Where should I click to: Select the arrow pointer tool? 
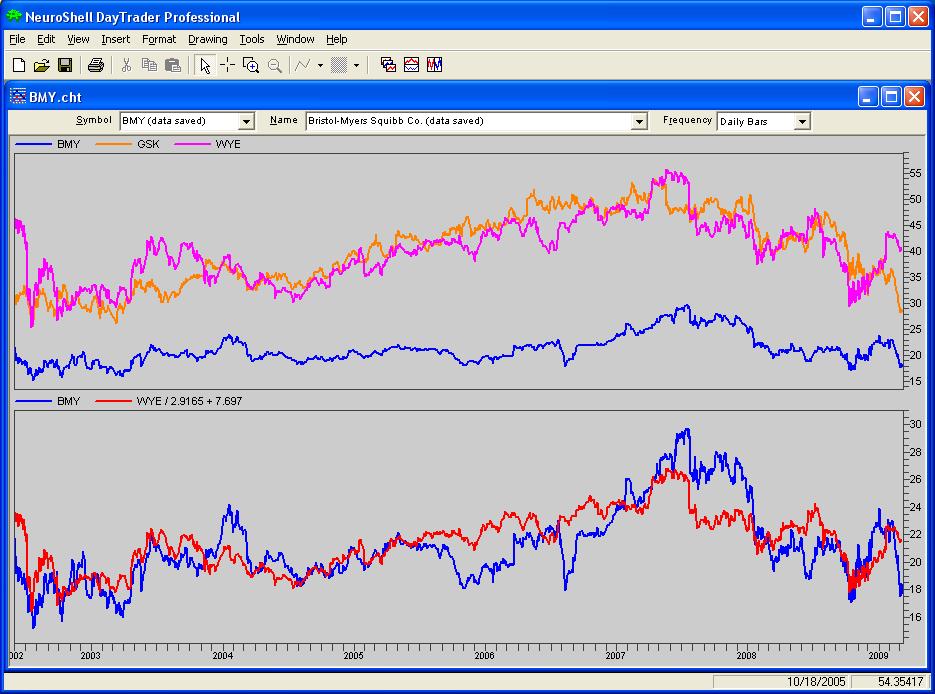[205, 65]
